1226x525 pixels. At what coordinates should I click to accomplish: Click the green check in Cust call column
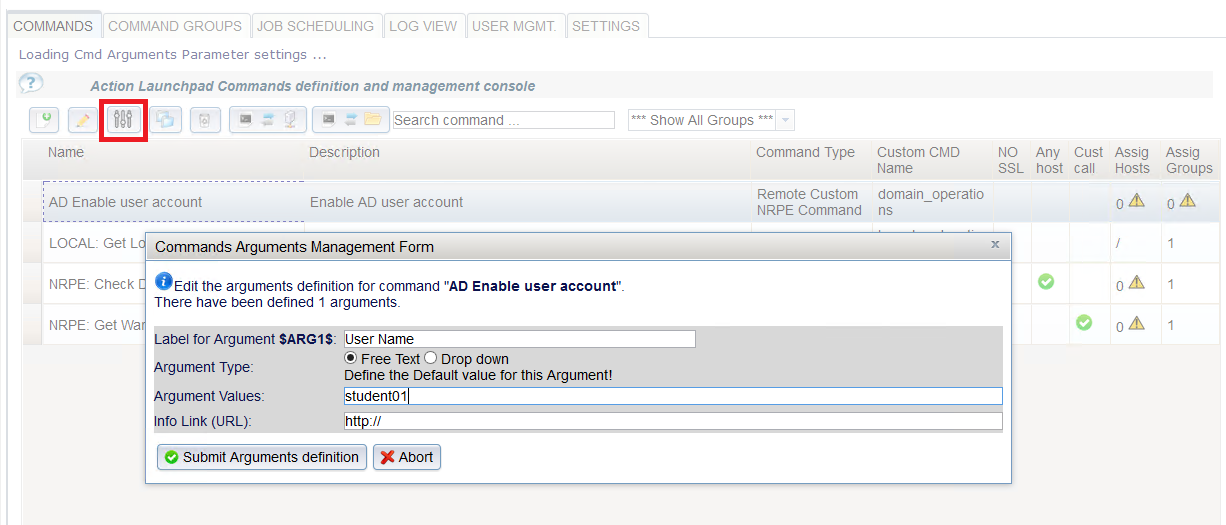point(1084,323)
